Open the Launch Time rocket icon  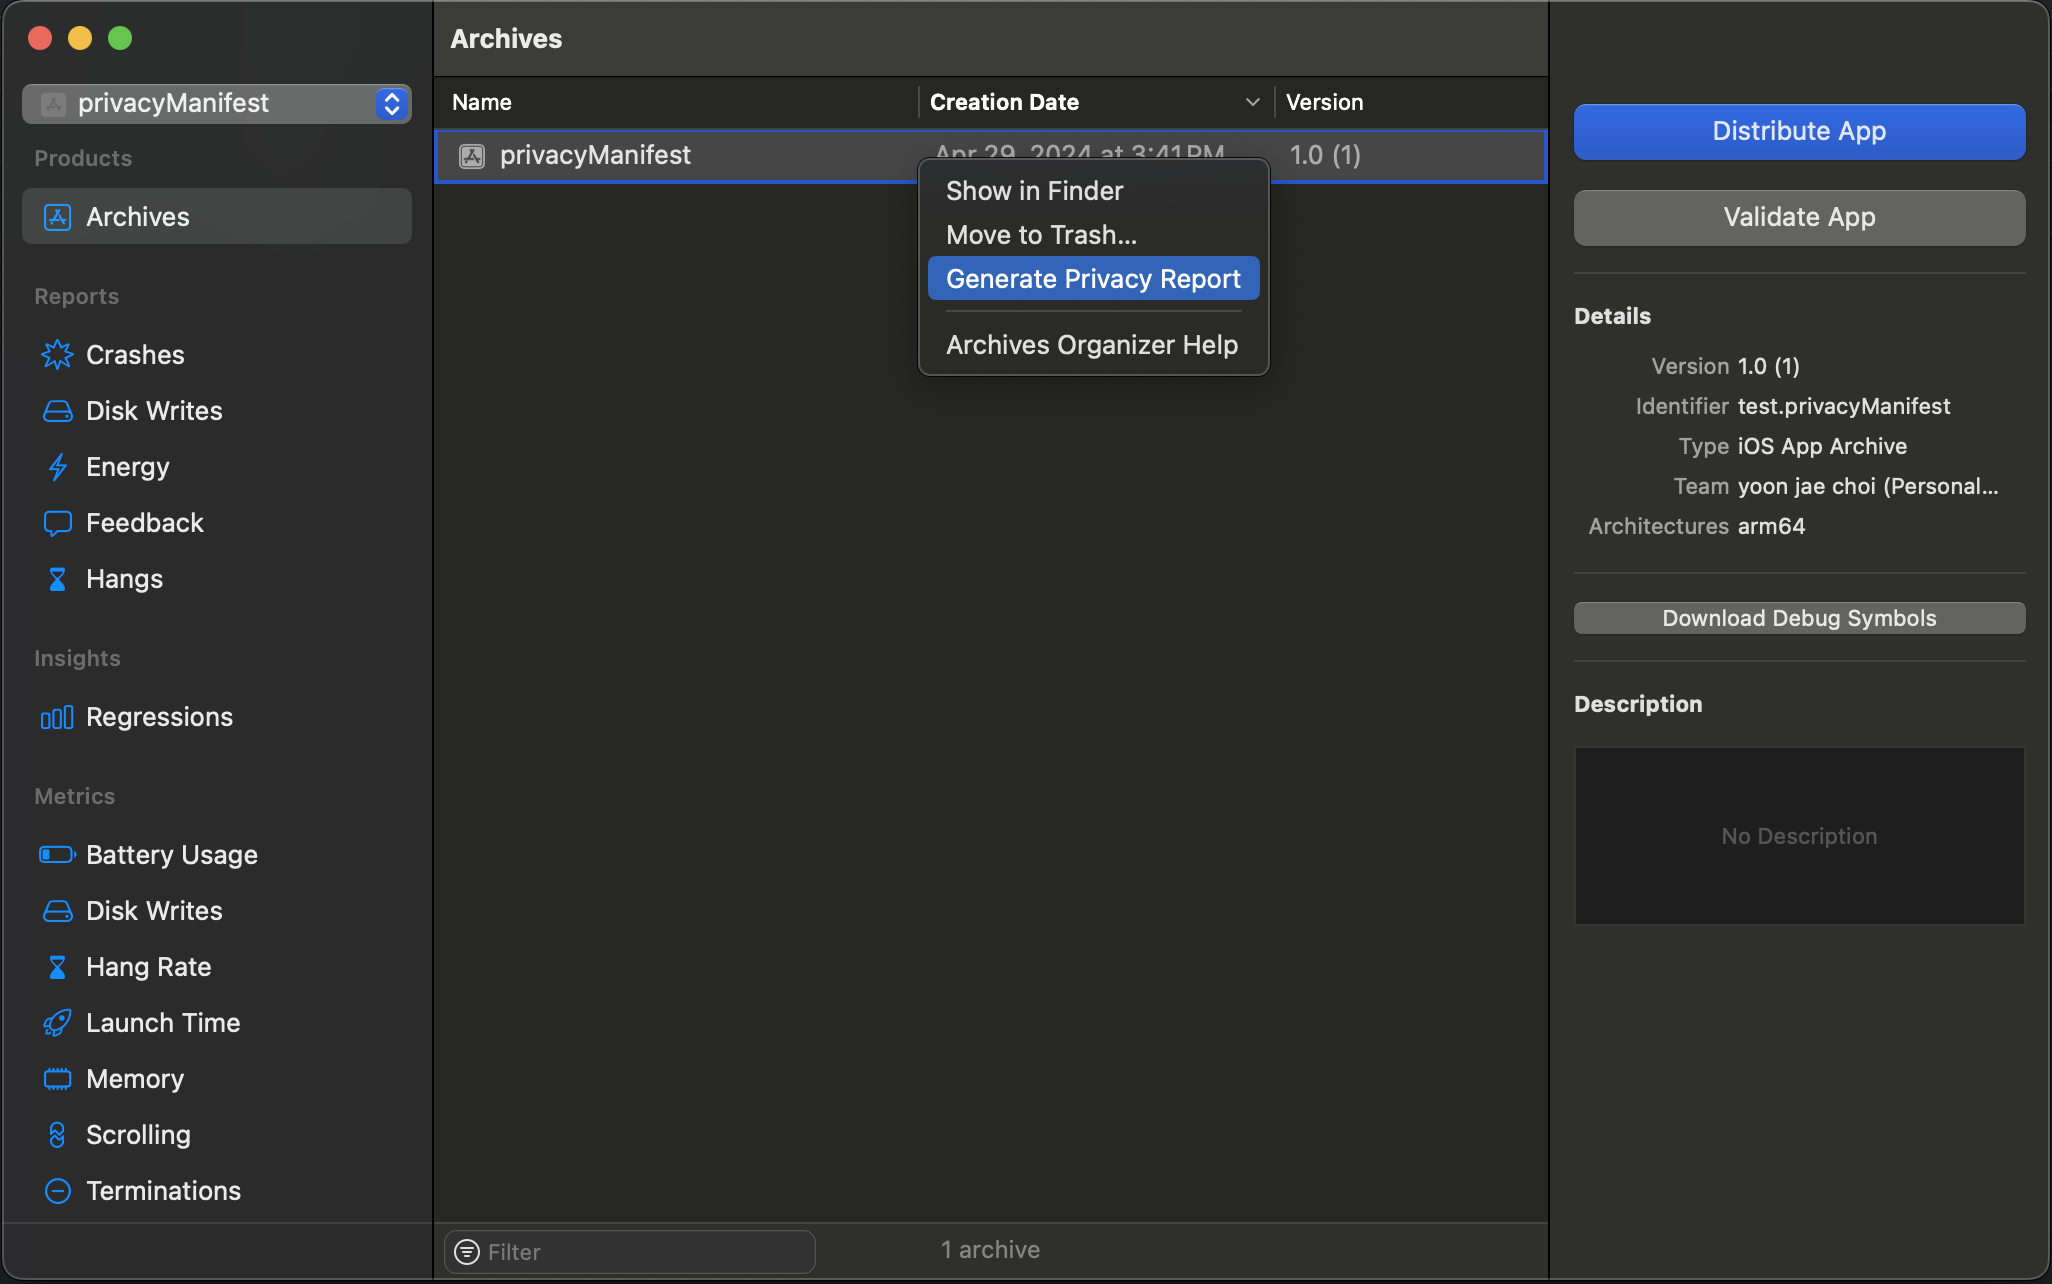point(57,1023)
